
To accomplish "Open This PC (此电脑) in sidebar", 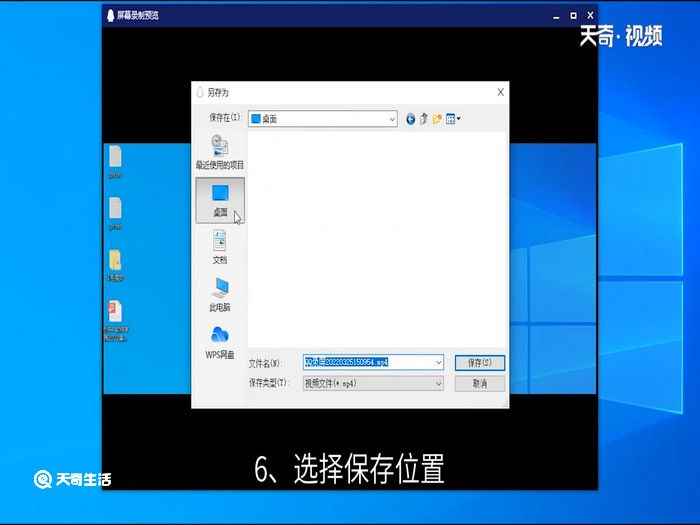I will coord(220,294).
